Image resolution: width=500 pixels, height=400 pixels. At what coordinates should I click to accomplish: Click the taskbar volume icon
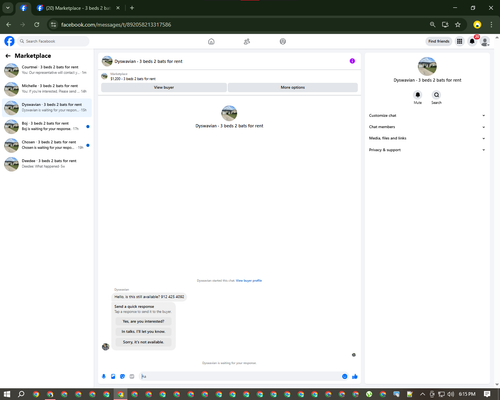(451, 394)
